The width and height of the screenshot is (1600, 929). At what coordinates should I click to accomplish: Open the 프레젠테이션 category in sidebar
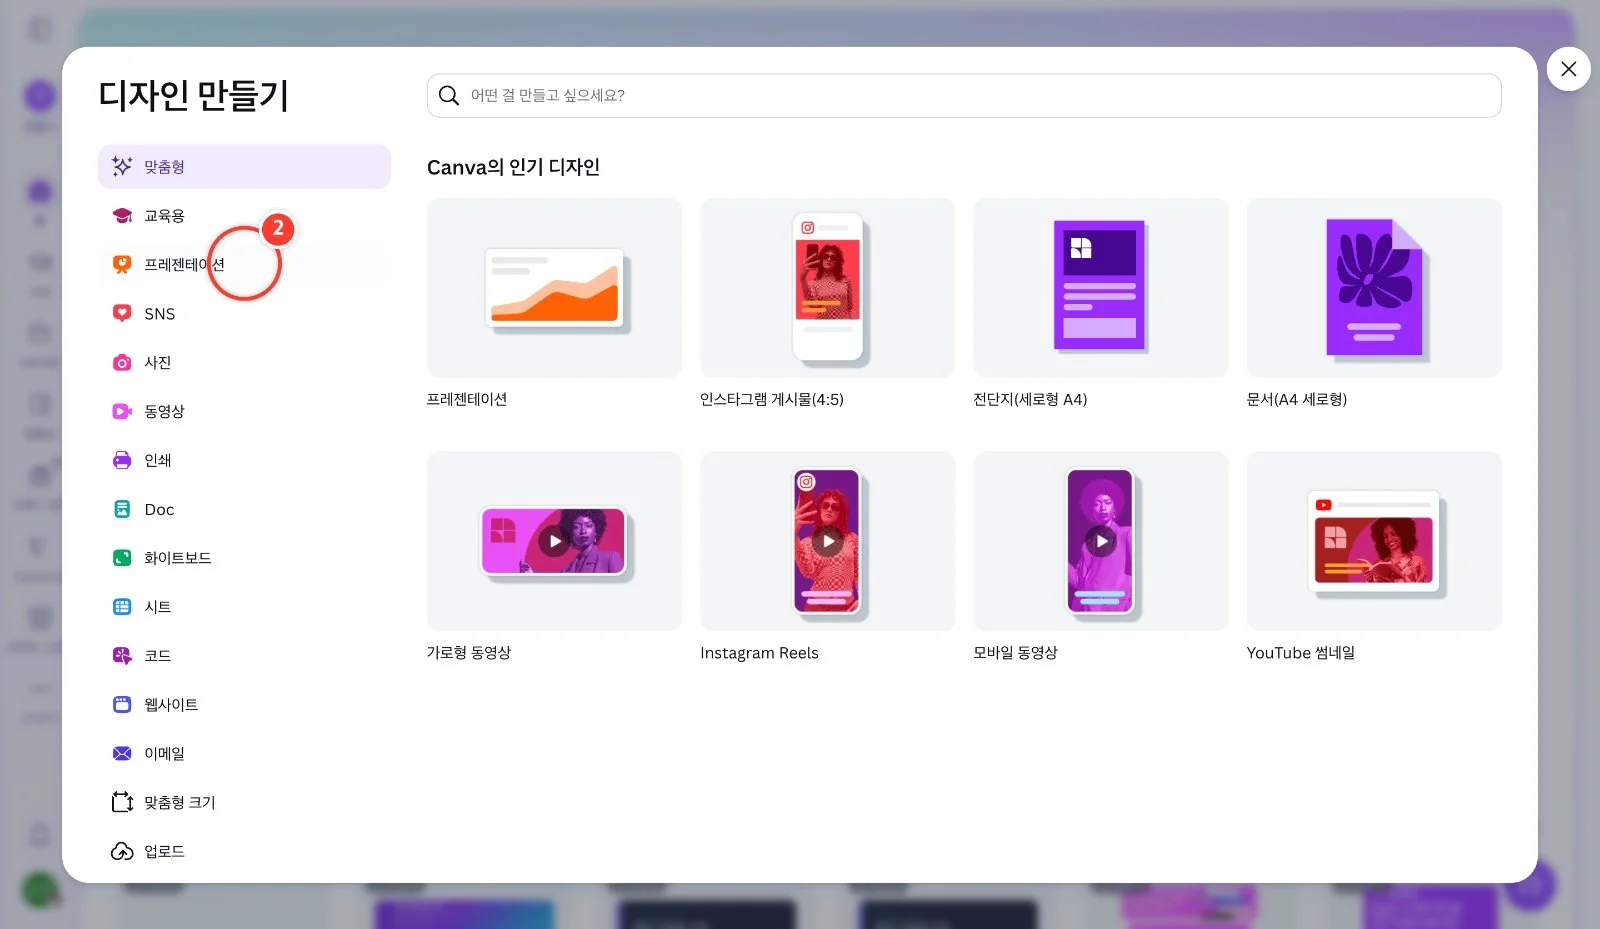click(244, 265)
